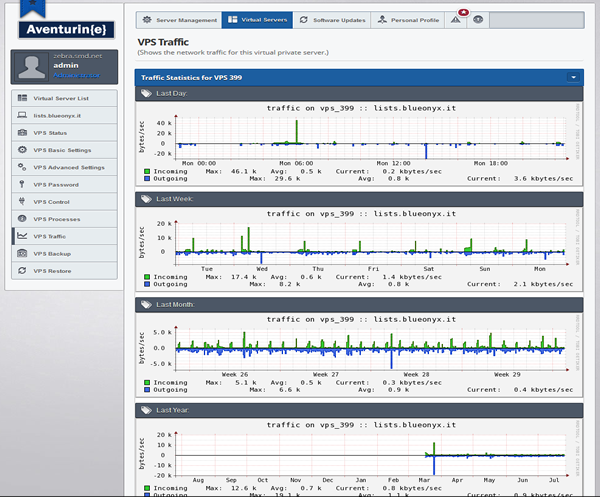Viewport: 600px width, 497px height.
Task: Click the VPS Traffic page heading
Action: [163, 42]
